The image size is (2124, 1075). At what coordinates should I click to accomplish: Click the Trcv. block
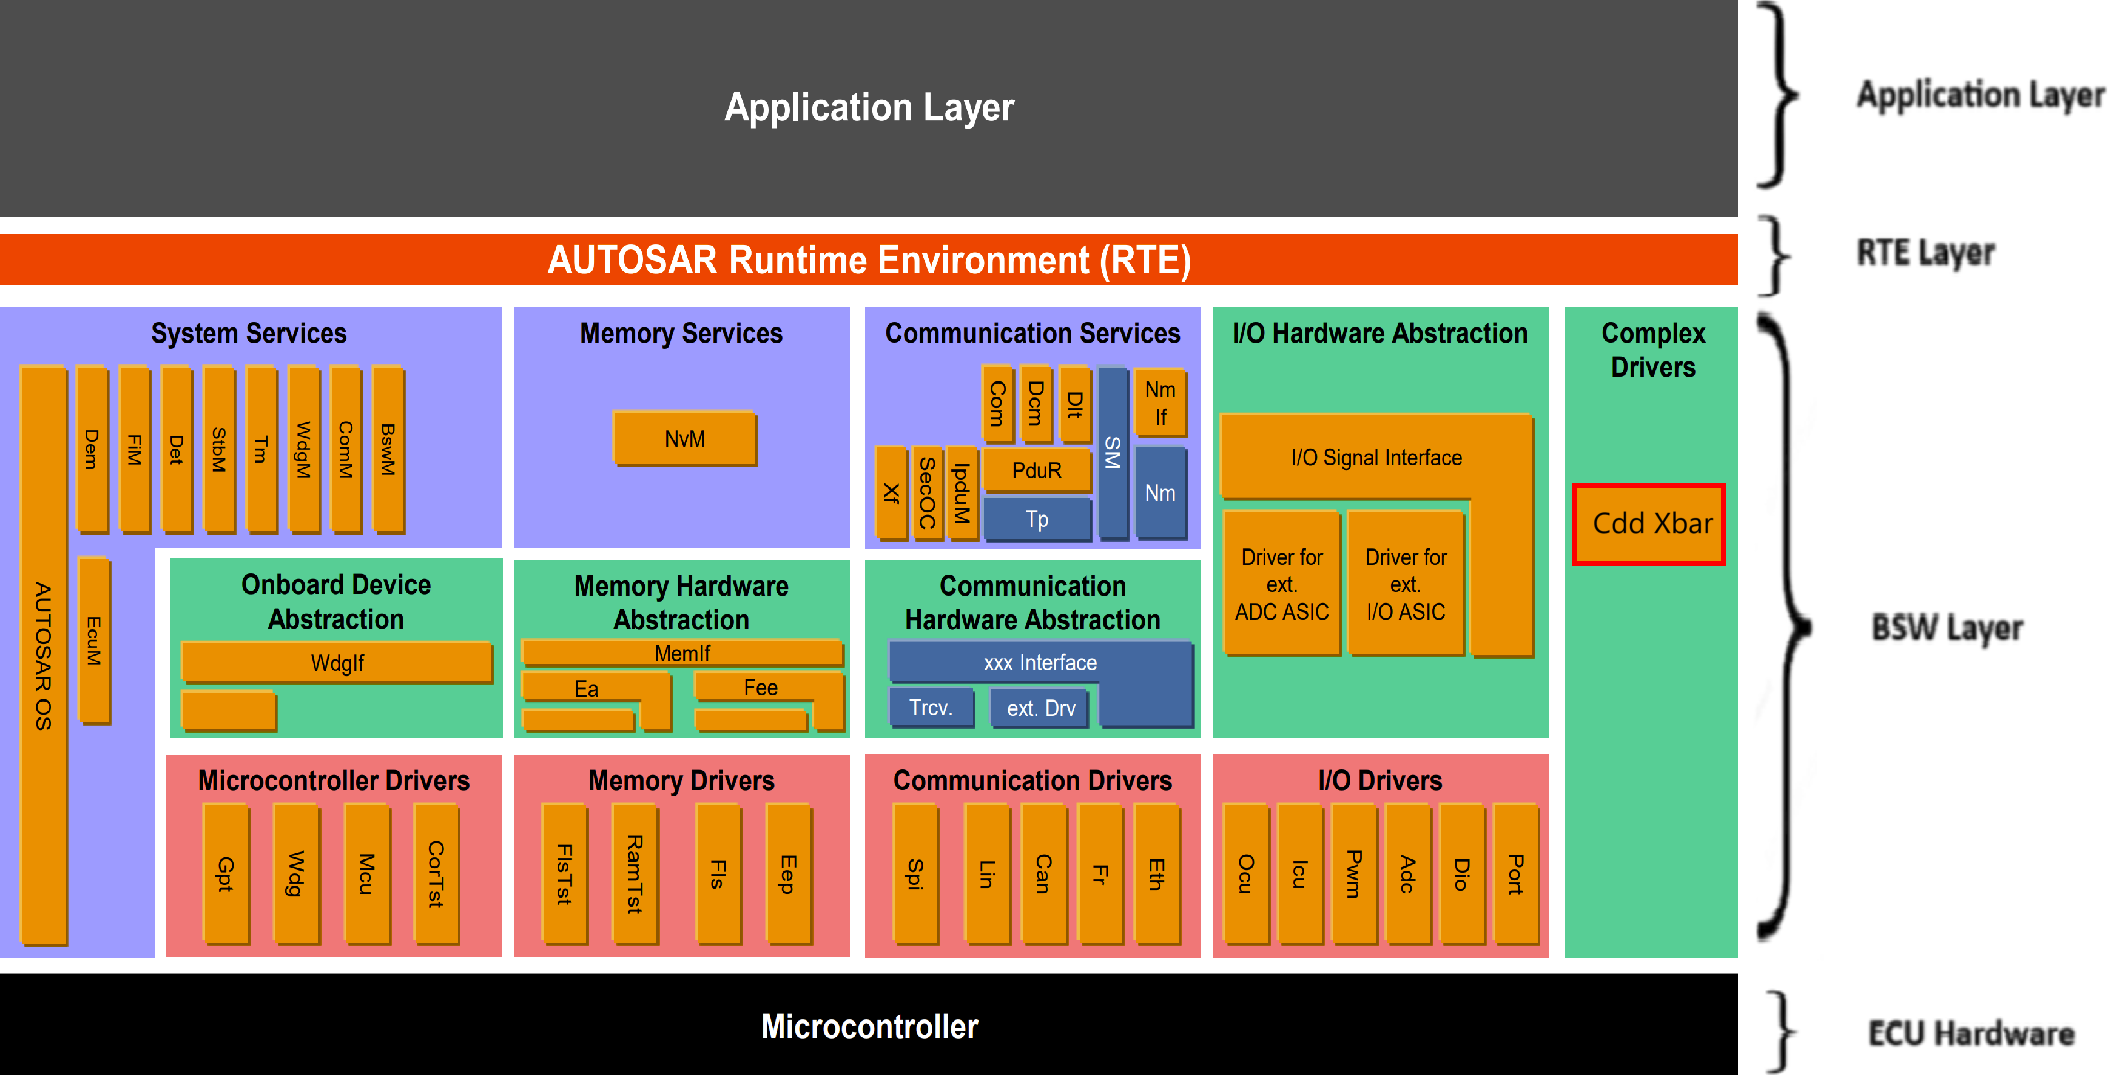point(930,708)
